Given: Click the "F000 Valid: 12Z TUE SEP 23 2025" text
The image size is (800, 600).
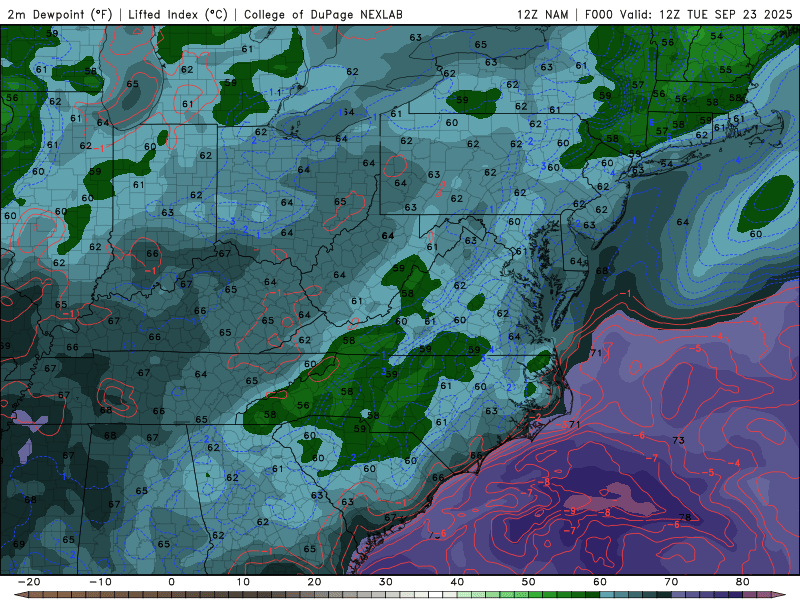Looking at the screenshot, I should (x=688, y=14).
